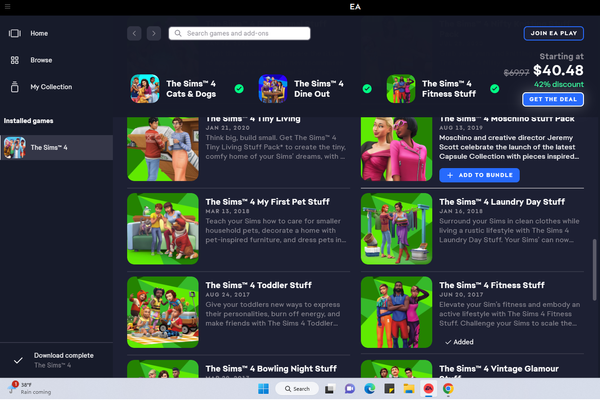
Task: Open The Sims 4 installed game icon
Action: [15, 147]
